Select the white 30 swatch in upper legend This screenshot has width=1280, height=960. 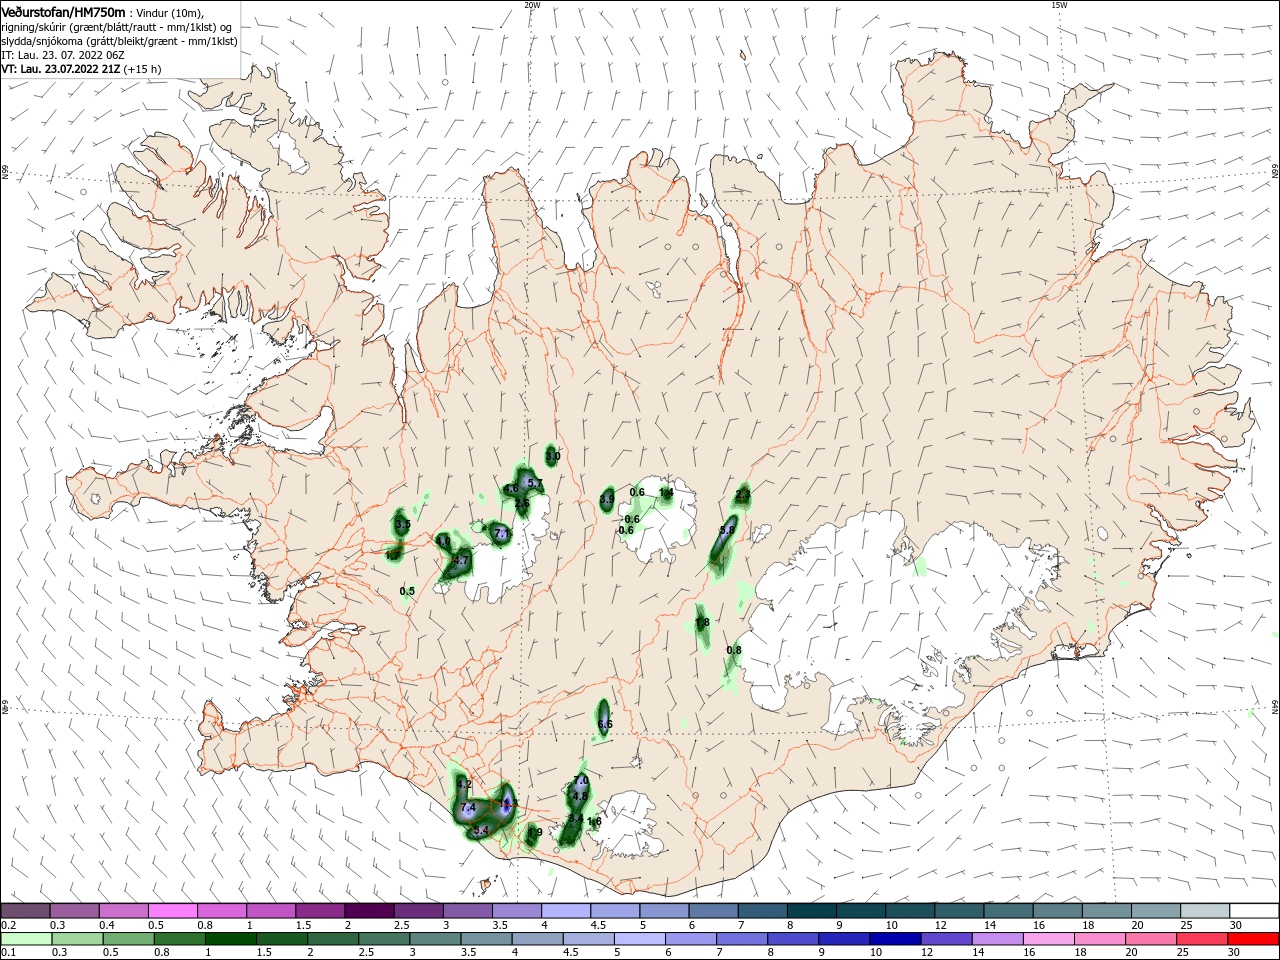point(1253,910)
